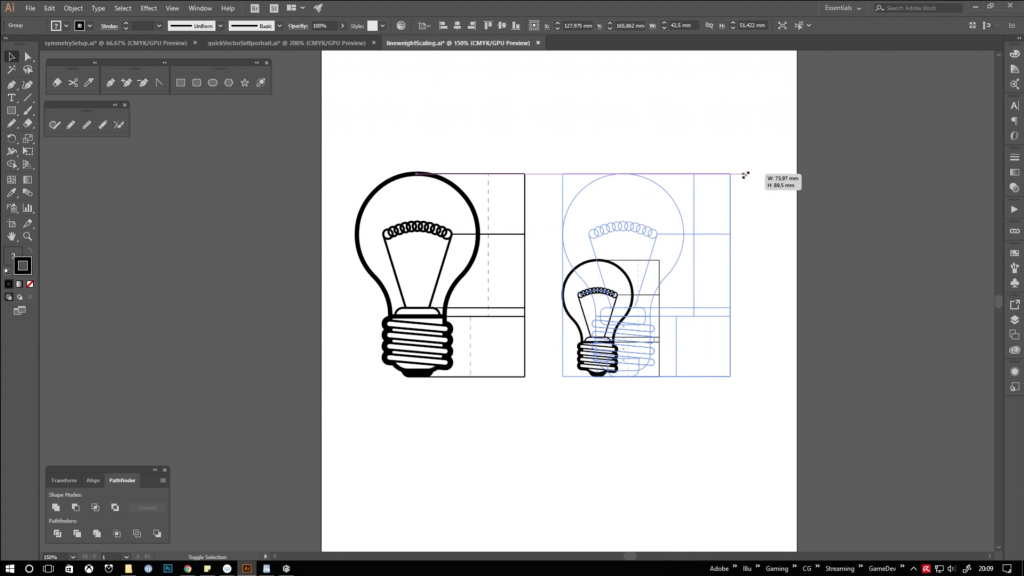Select the Ellipse shape tool

213,83
